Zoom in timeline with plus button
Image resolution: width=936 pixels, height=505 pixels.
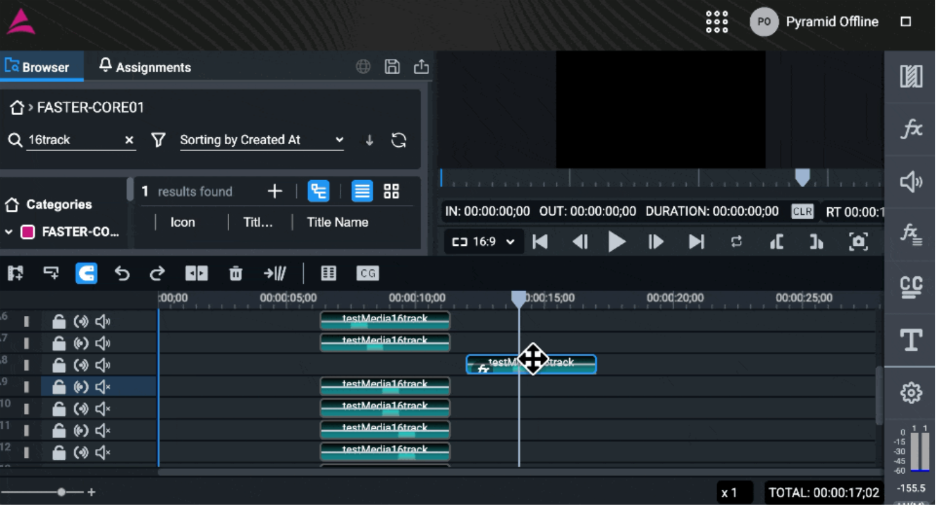coord(91,492)
